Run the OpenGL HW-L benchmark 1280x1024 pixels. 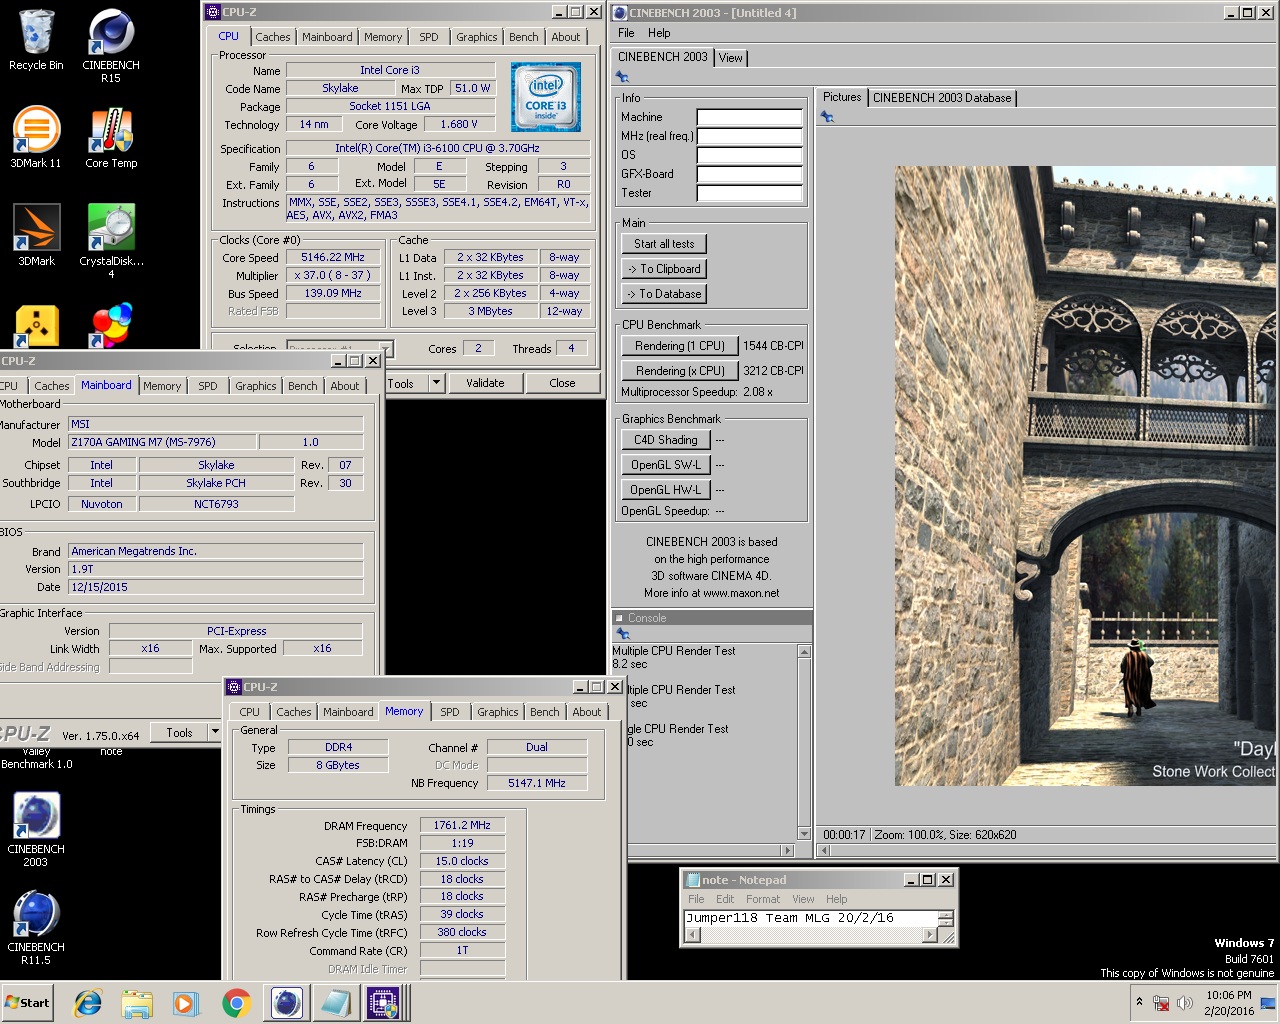click(665, 490)
